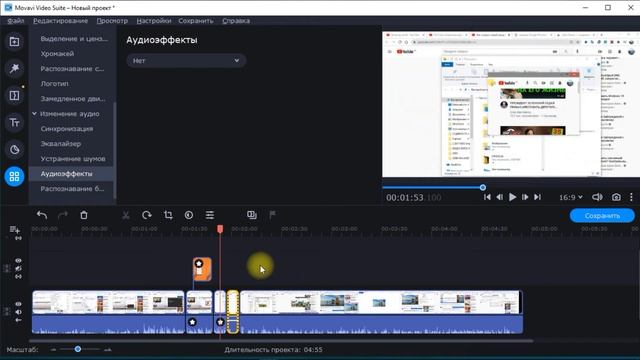Collapse the Изменение аудио section
The image size is (640, 360).
(x=34, y=113)
